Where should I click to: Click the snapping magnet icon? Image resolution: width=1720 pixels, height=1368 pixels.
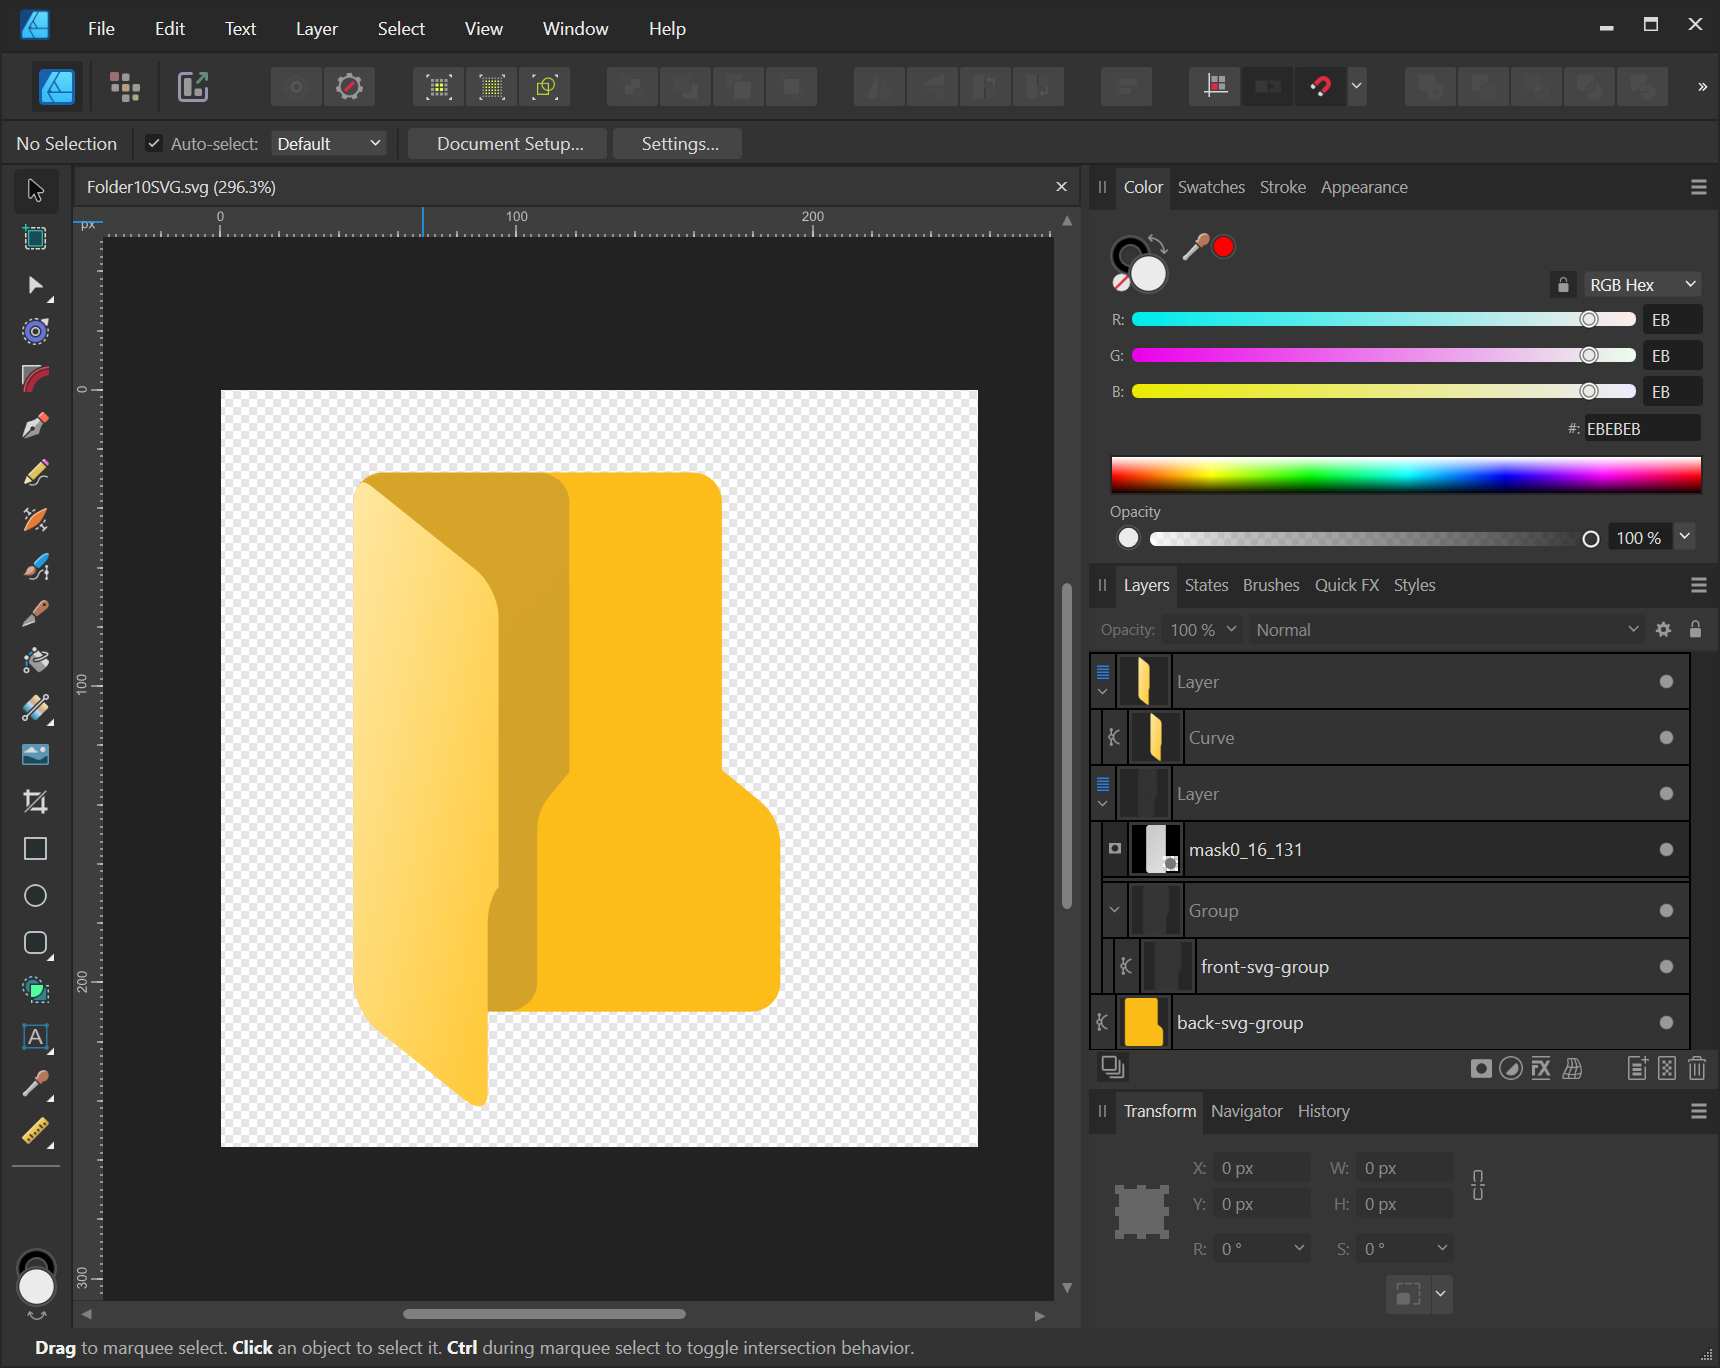tap(1320, 87)
